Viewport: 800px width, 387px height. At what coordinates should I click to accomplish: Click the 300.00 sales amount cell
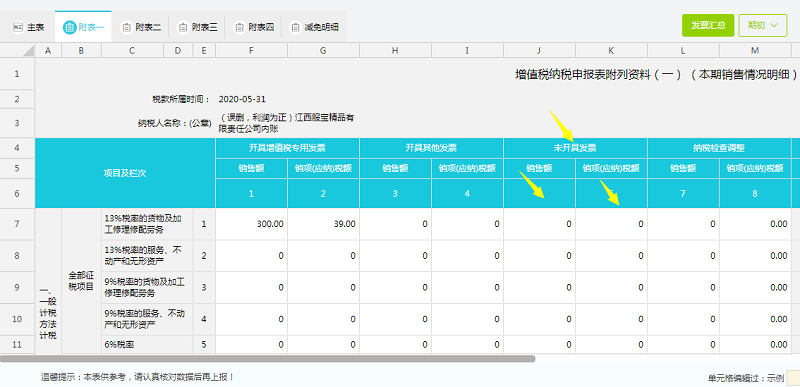click(252, 224)
